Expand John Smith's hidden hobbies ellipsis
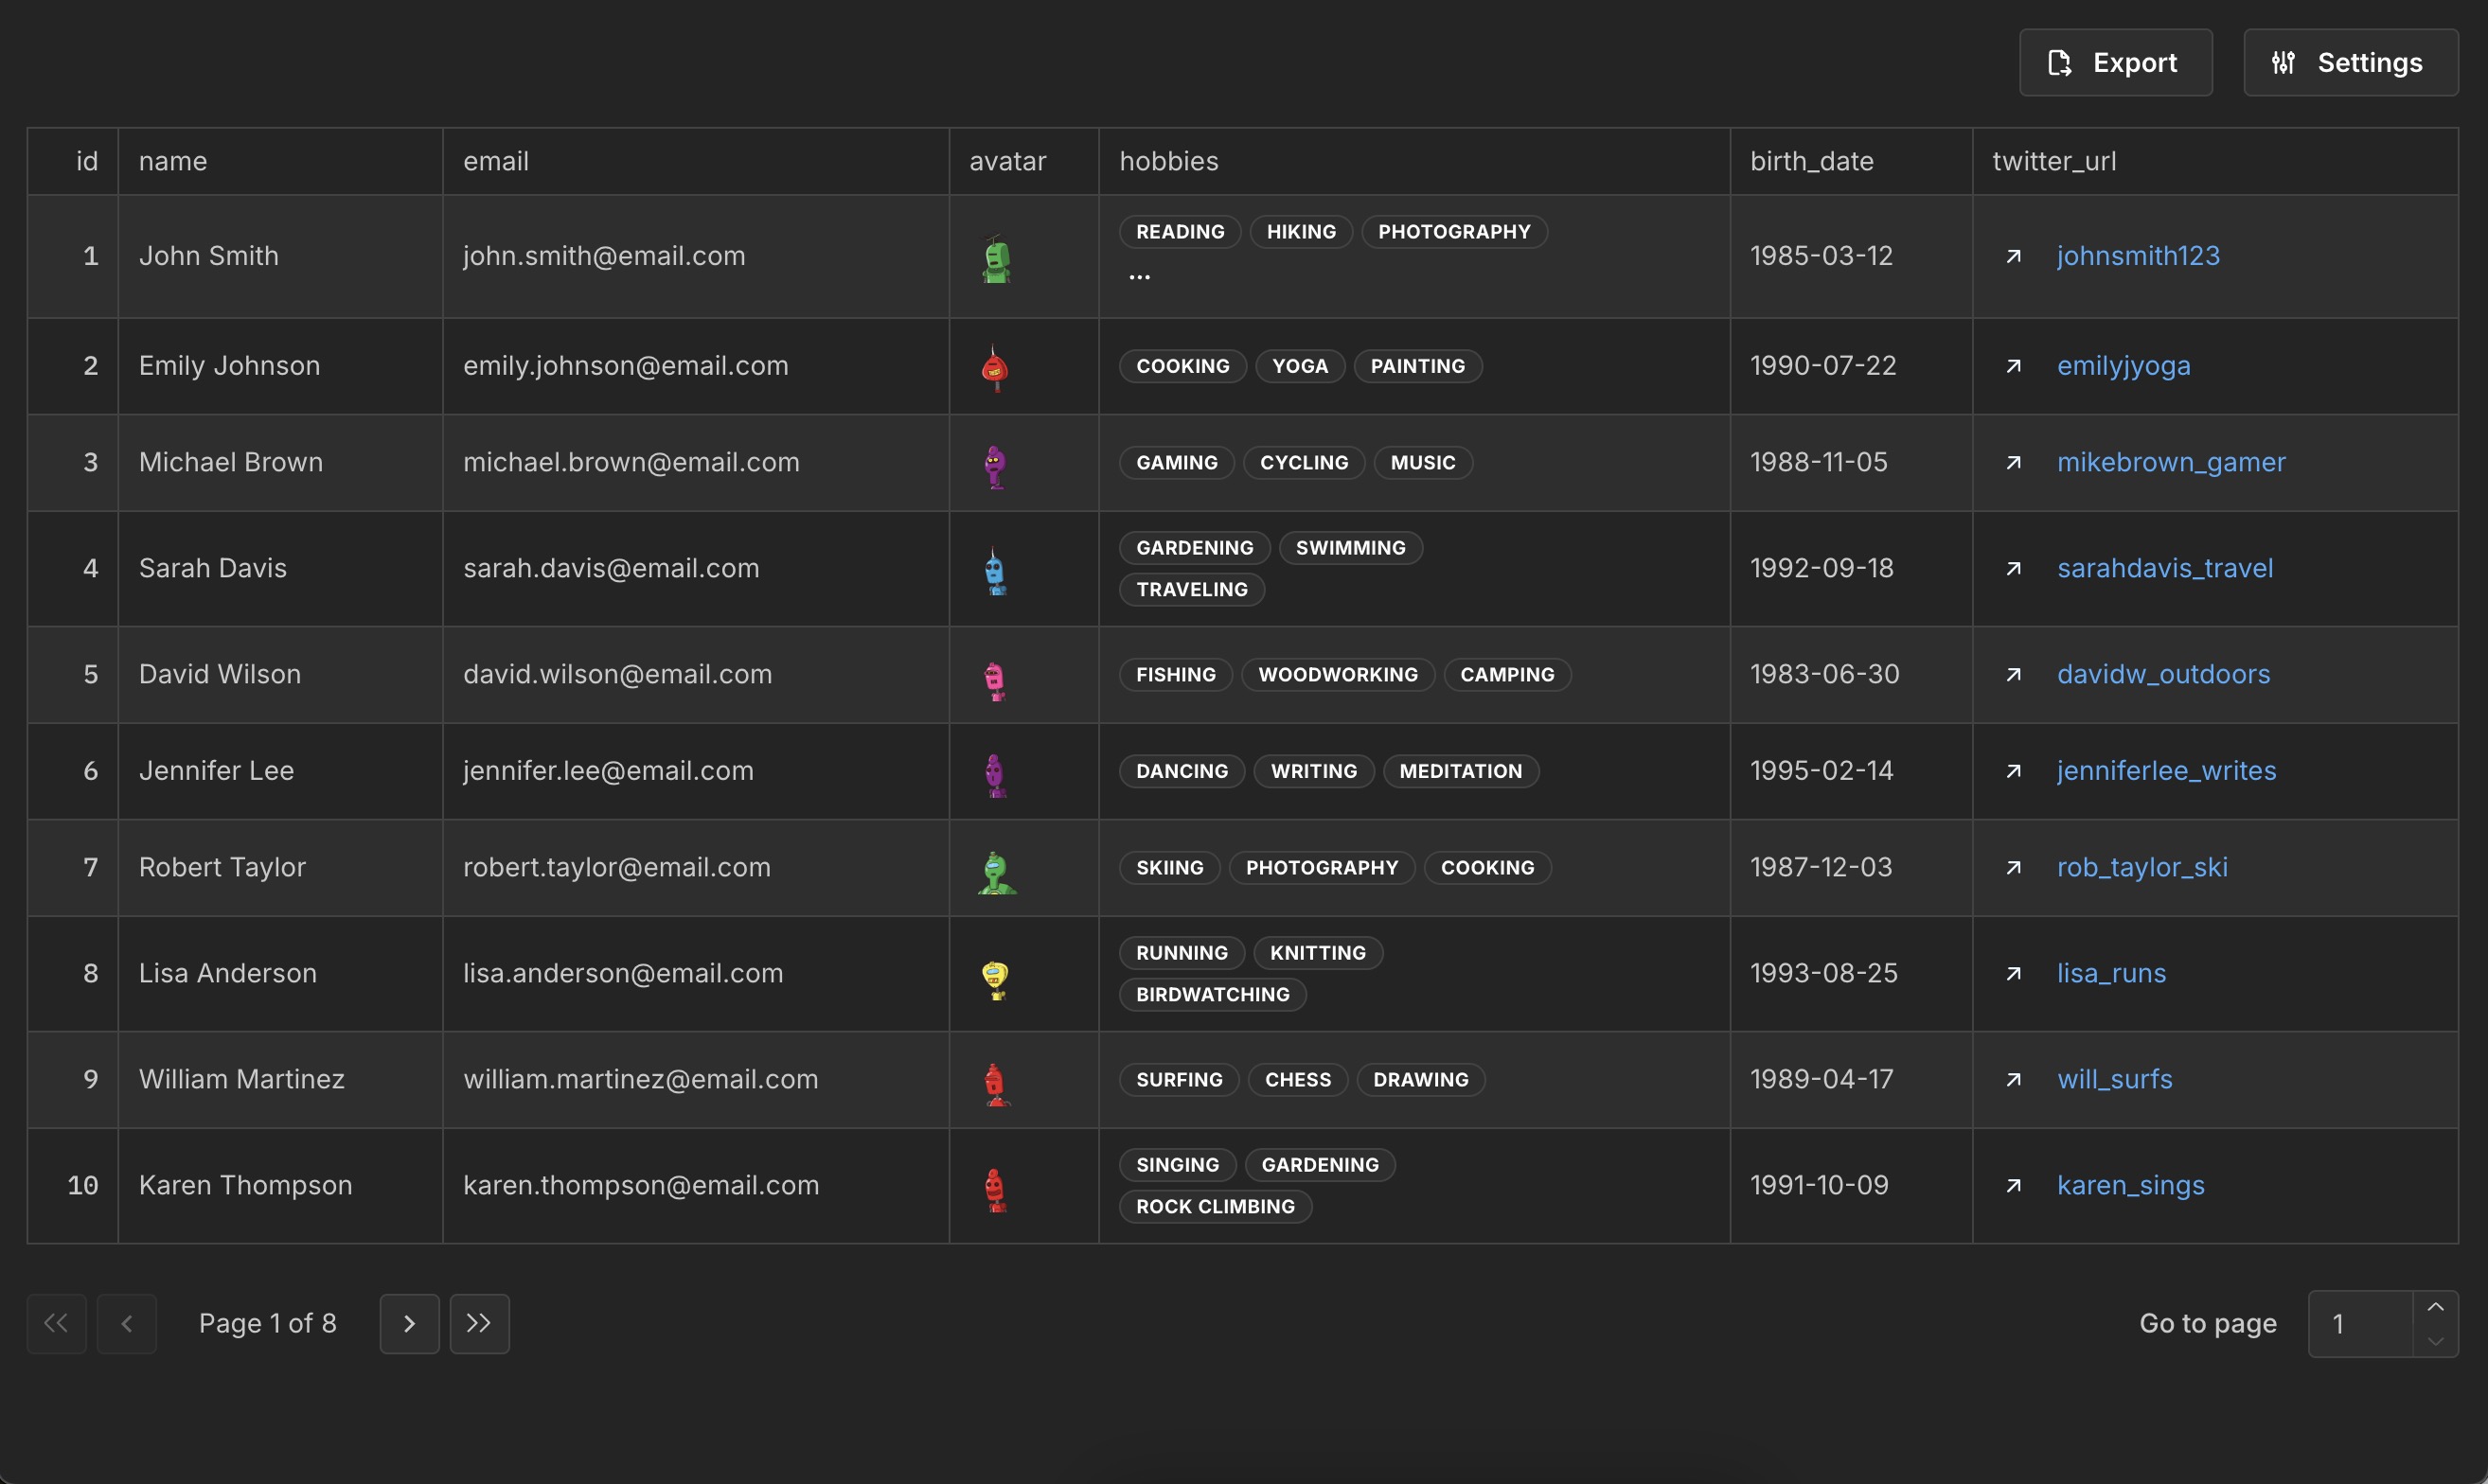Image resolution: width=2488 pixels, height=1484 pixels. coord(1139,277)
